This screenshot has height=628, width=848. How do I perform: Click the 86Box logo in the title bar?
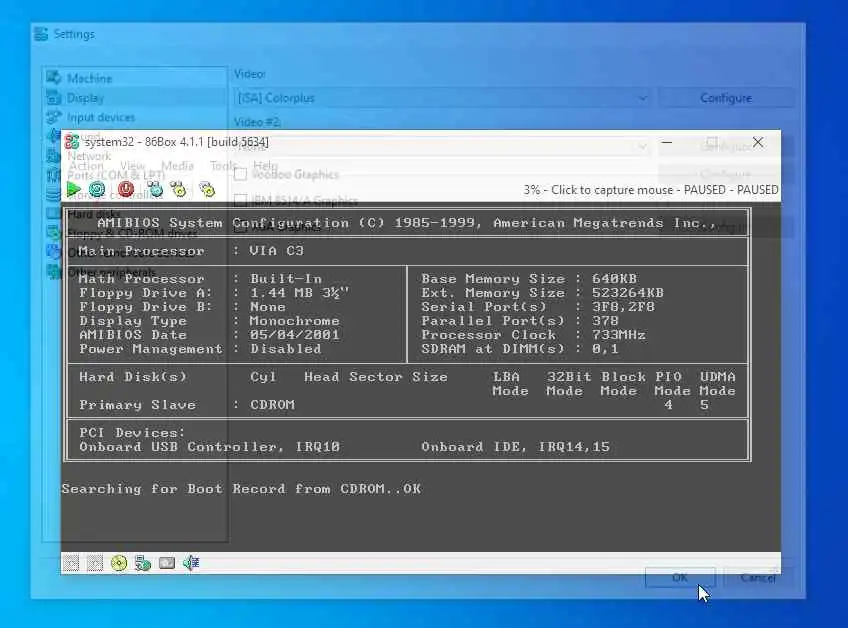tap(72, 142)
